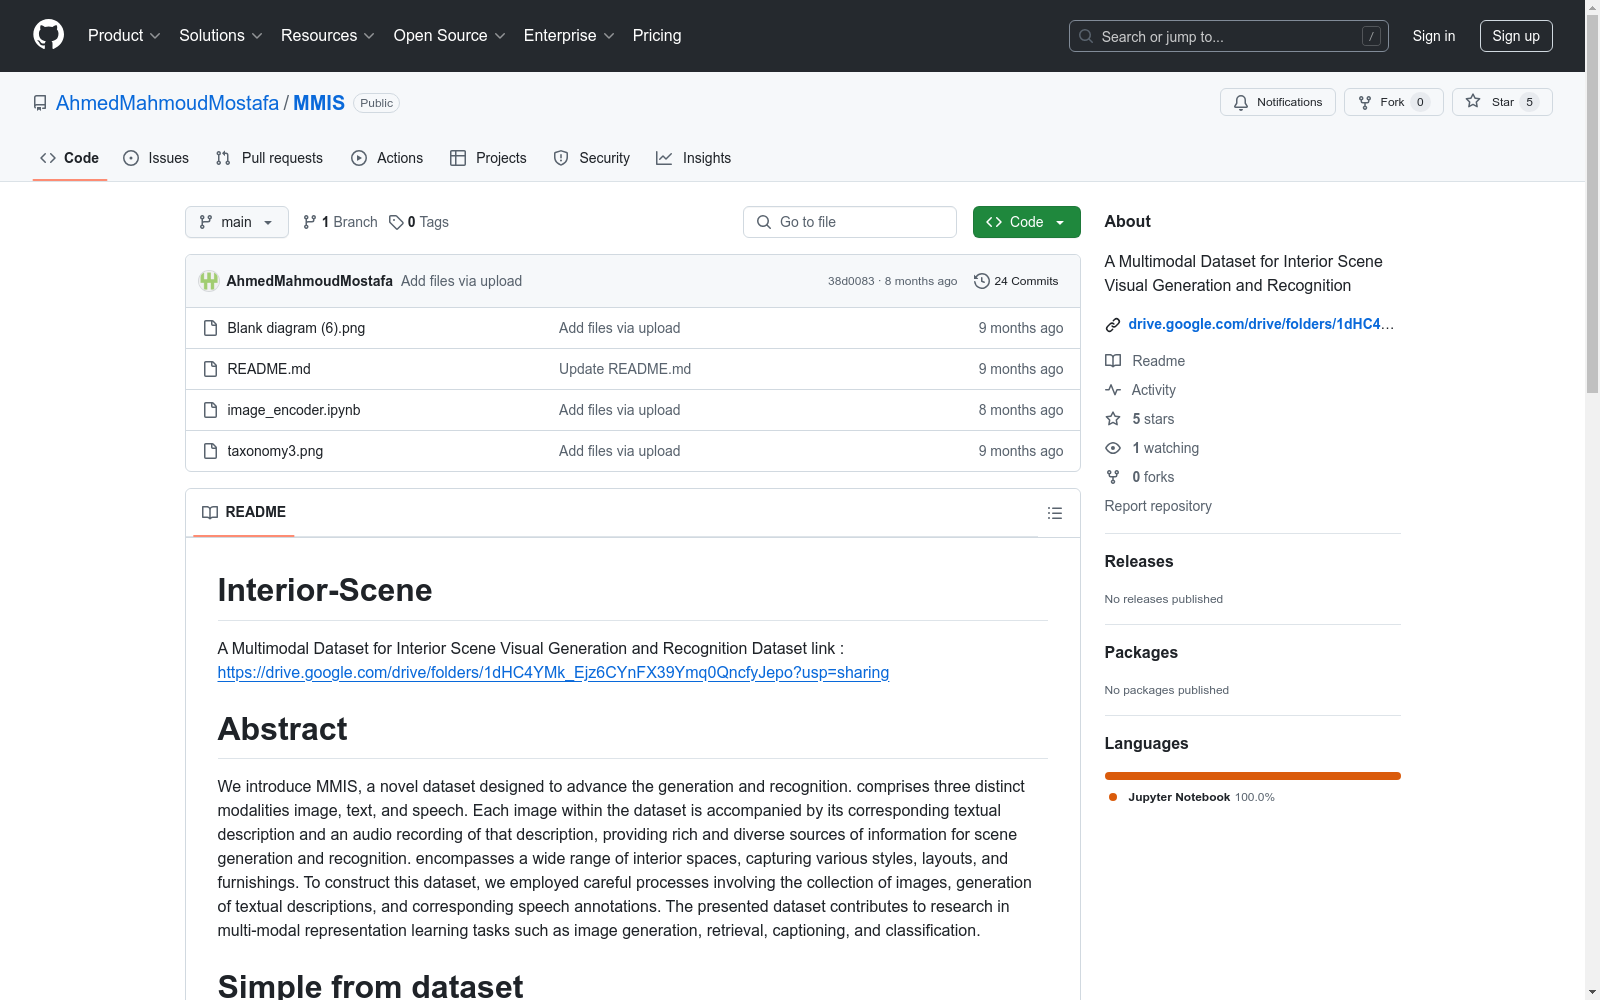Open the Pricing page
Screen dimensions: 1600x1000
pyautogui.click(x=657, y=35)
